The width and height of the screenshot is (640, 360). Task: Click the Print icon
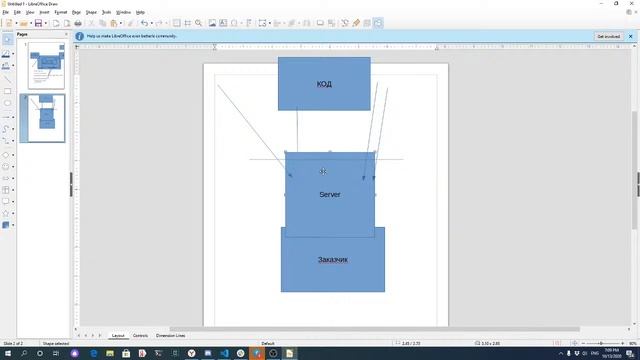coord(78,23)
